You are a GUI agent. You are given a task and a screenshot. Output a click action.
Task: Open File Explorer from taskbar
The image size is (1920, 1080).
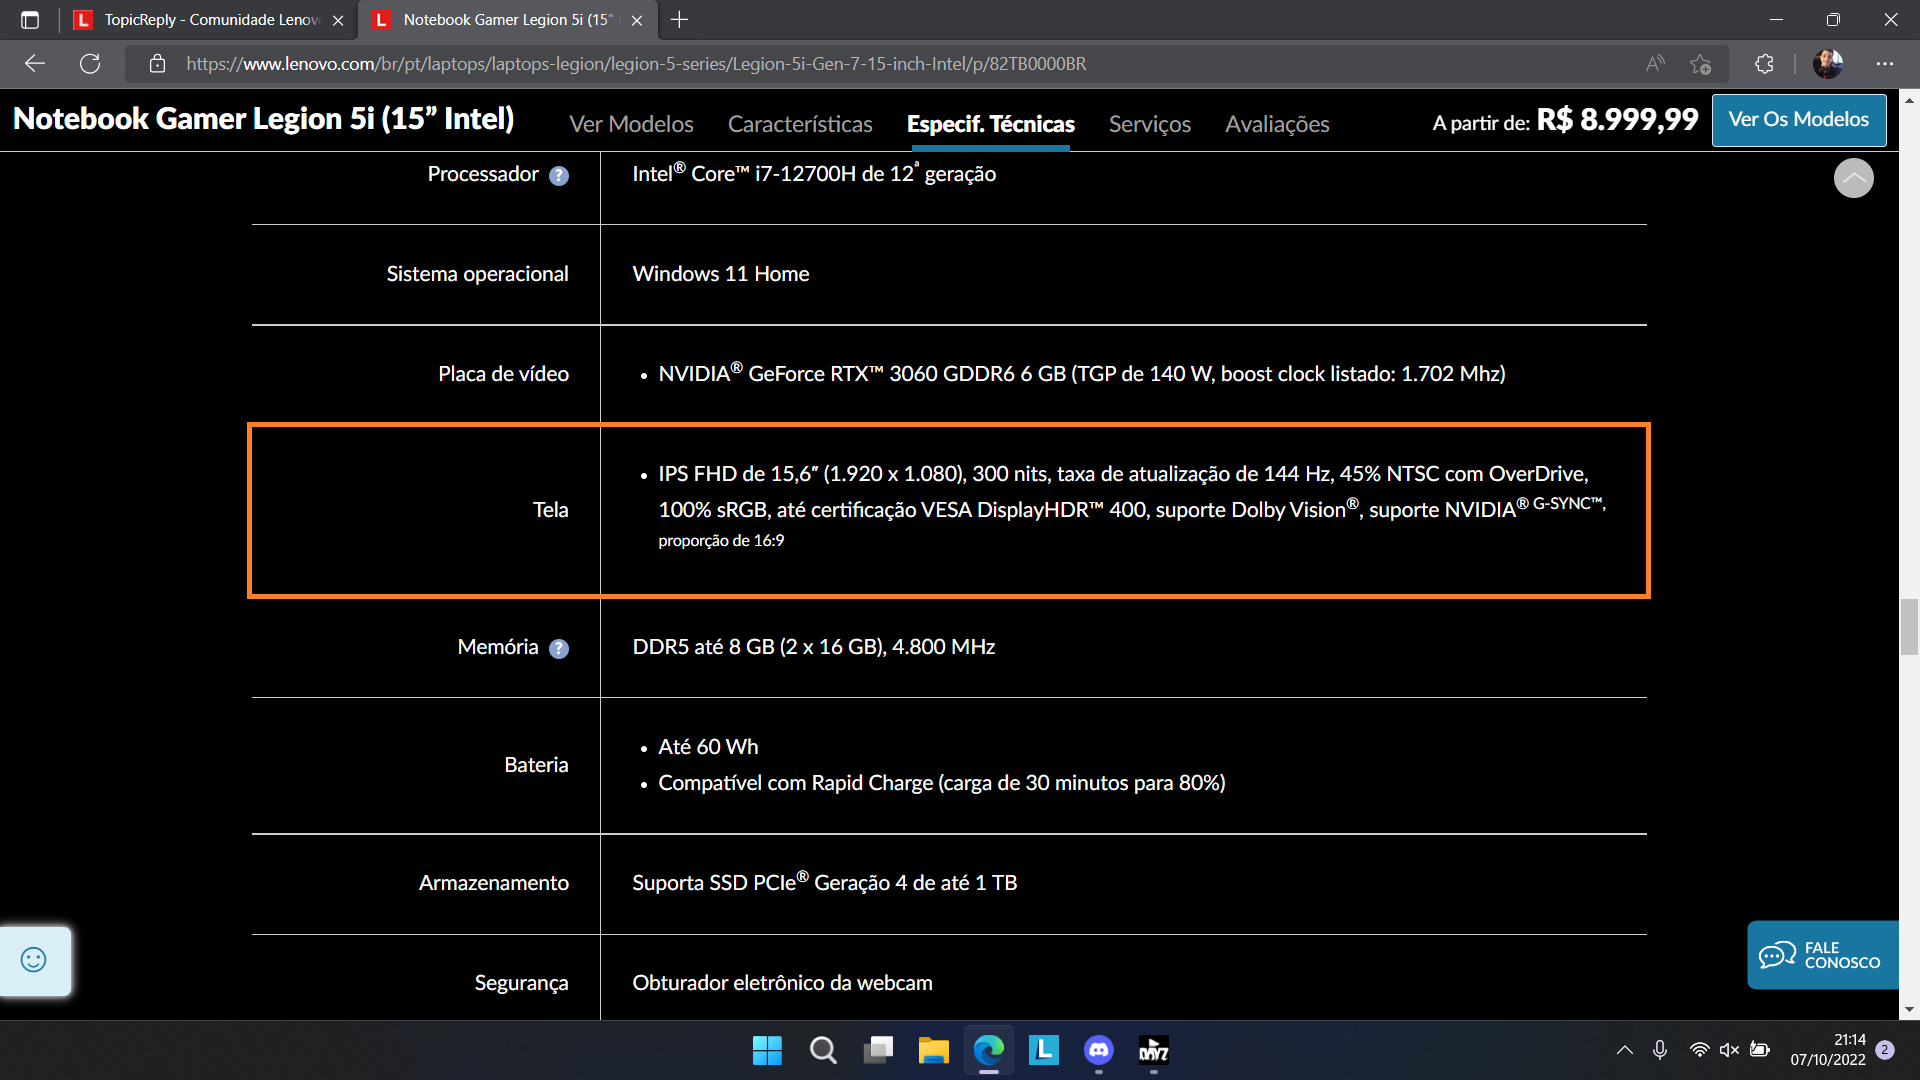click(x=934, y=1050)
